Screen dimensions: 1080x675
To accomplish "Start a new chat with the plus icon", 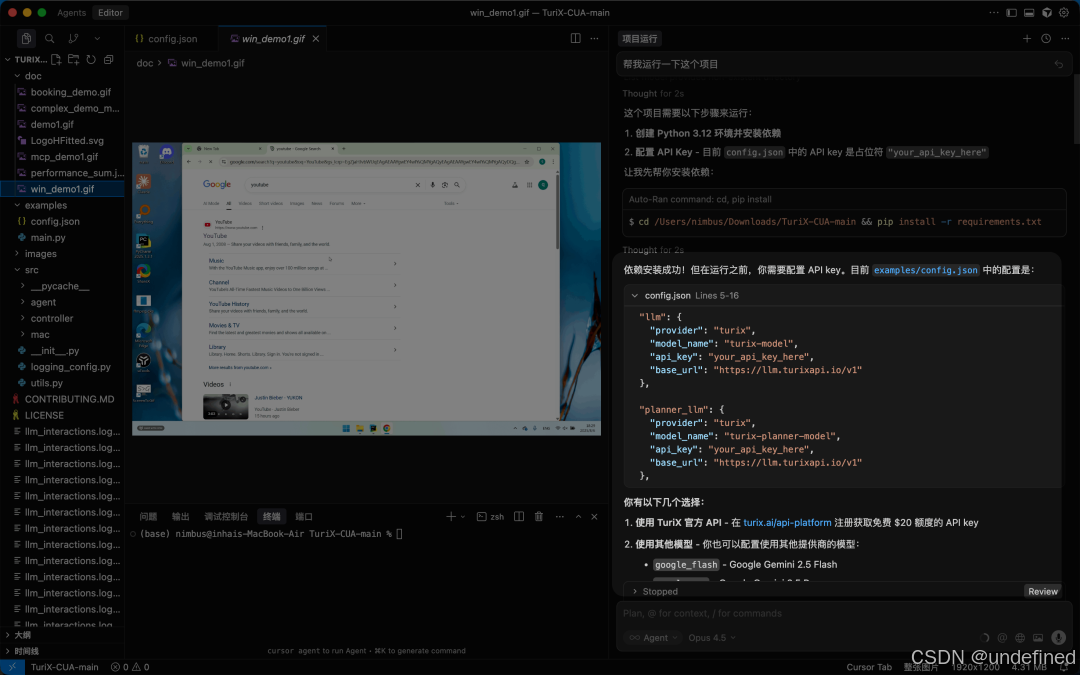I will click(1028, 38).
